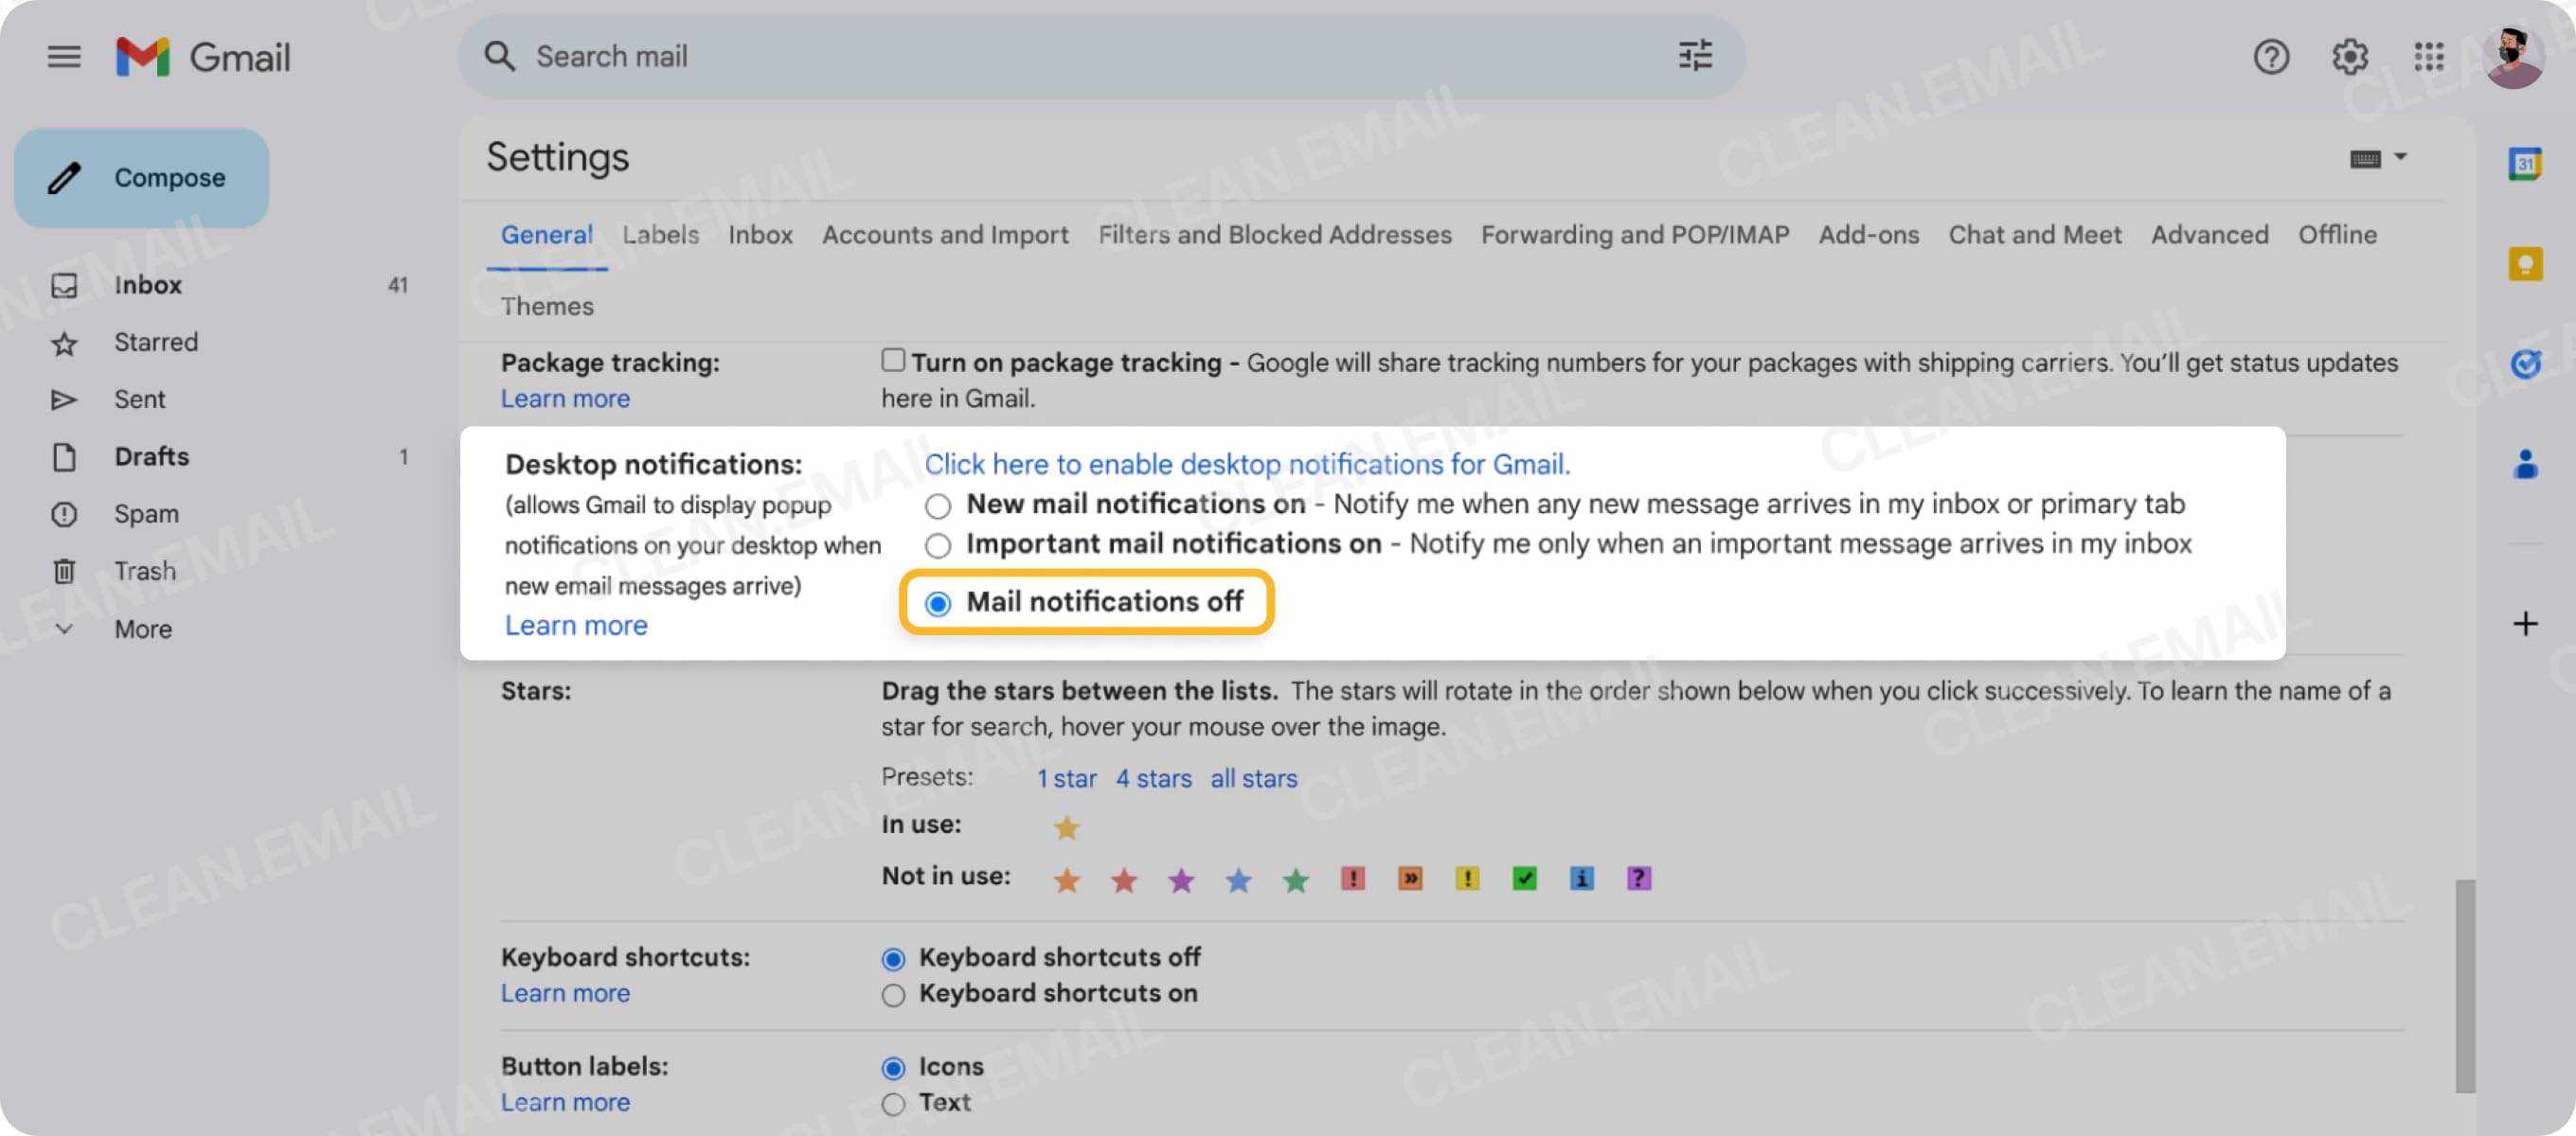The height and width of the screenshot is (1136, 2576).
Task: Open advanced search options
Action: pyautogui.click(x=1695, y=57)
